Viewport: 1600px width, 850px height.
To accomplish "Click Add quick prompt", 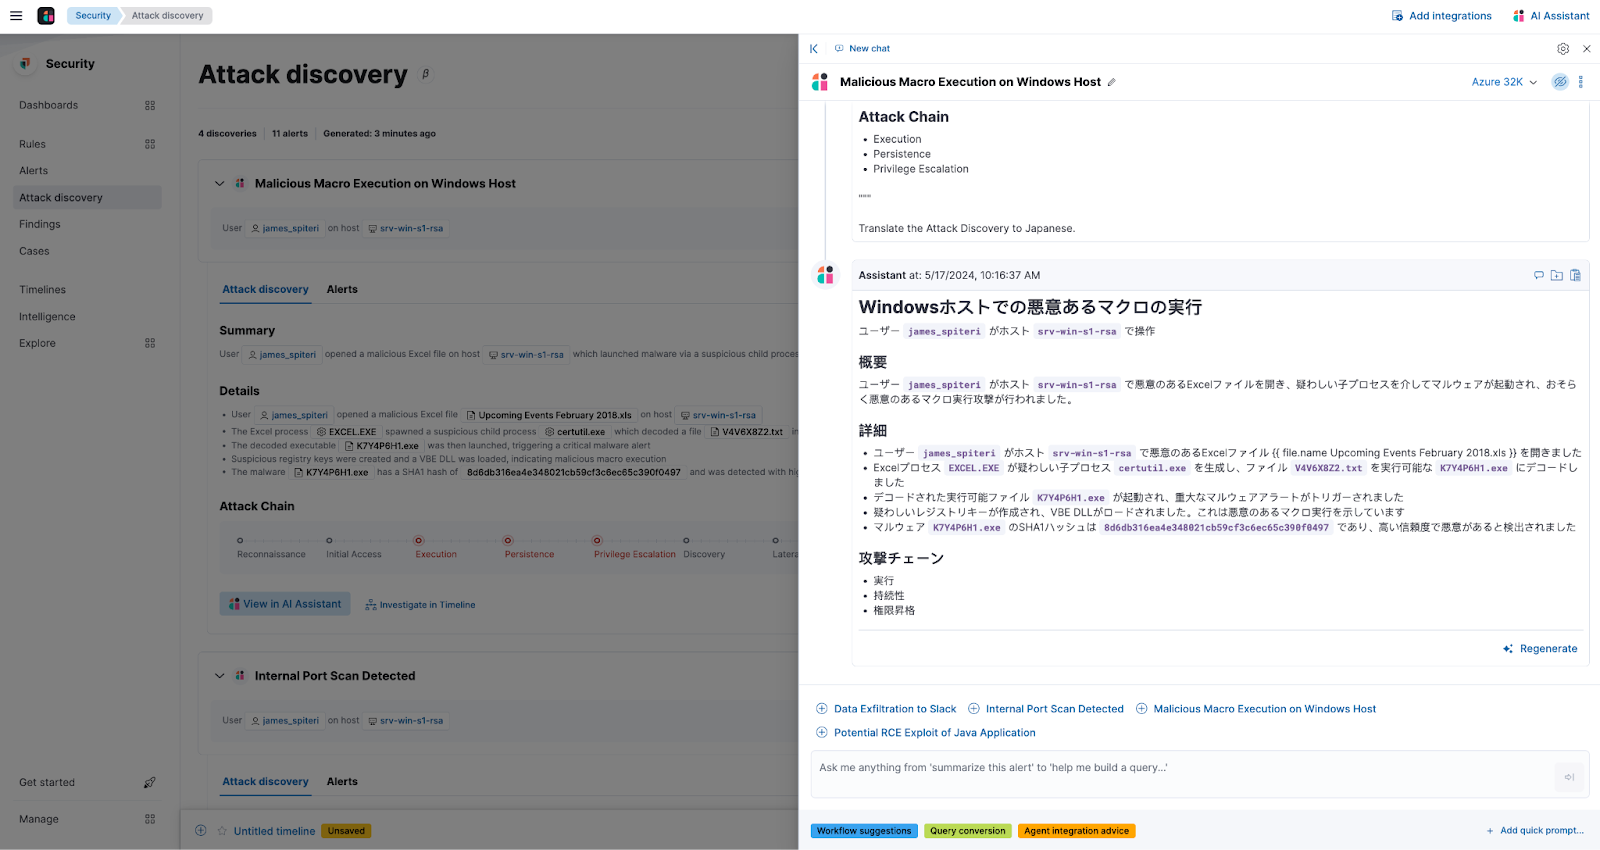I will point(1534,831).
